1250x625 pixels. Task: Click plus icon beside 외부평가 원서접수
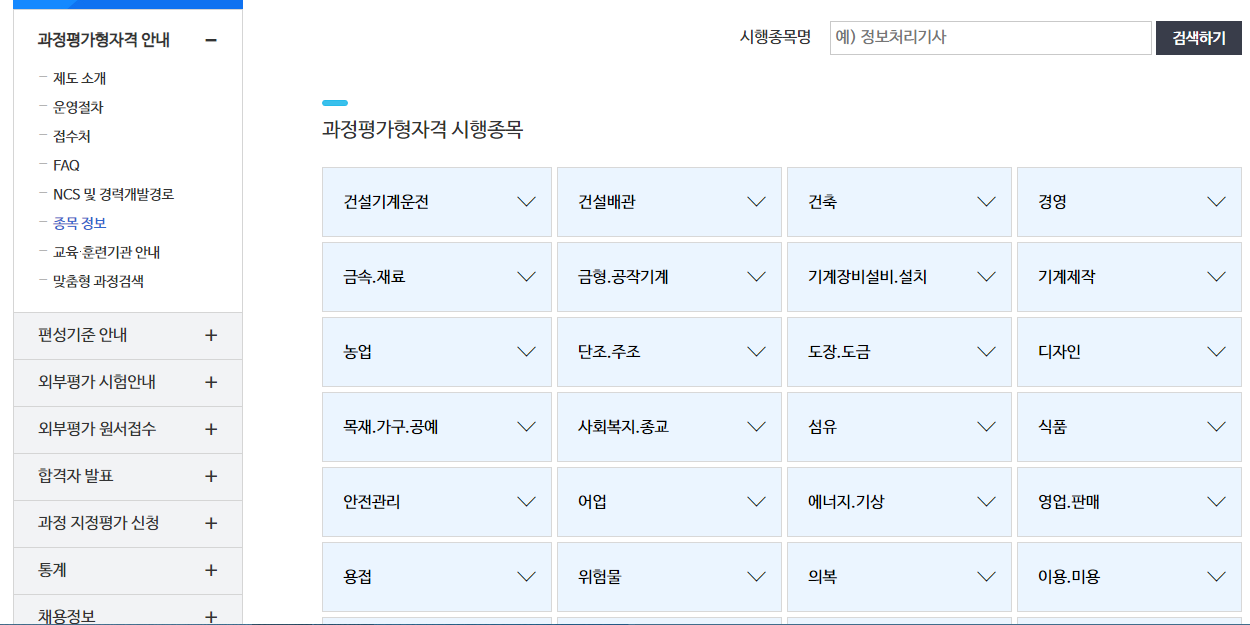211,429
